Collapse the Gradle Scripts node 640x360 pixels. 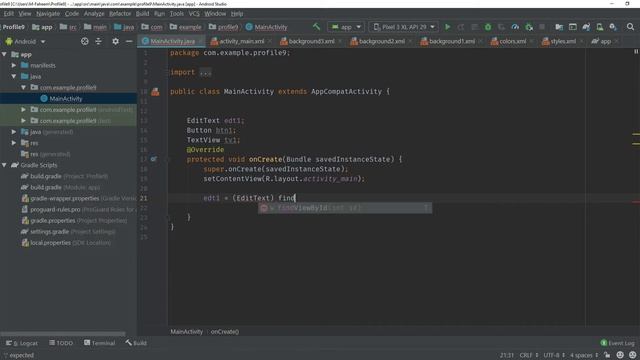click(4, 165)
